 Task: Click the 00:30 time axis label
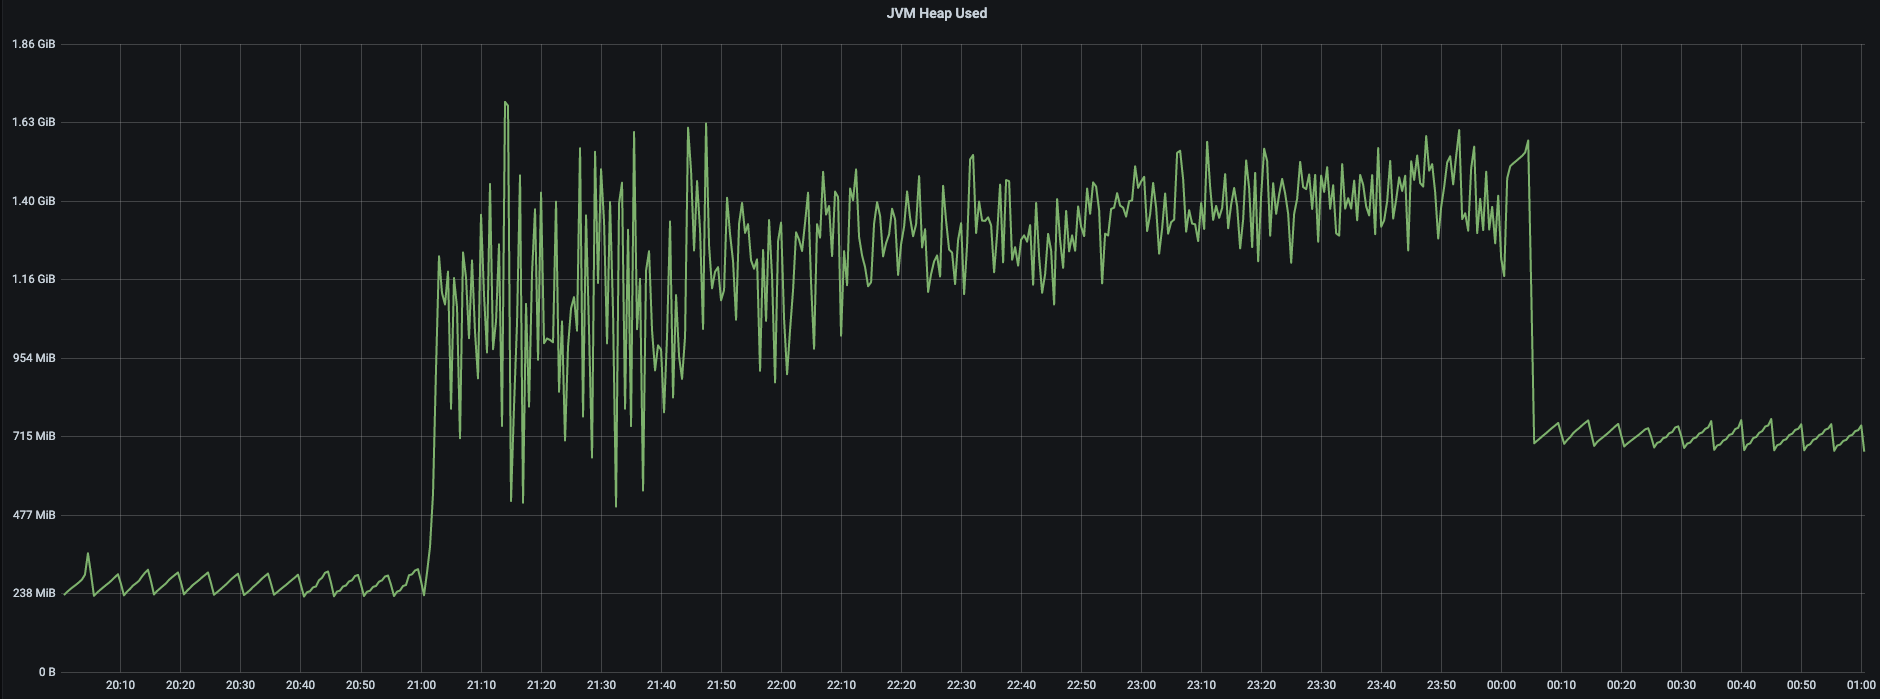[1681, 685]
